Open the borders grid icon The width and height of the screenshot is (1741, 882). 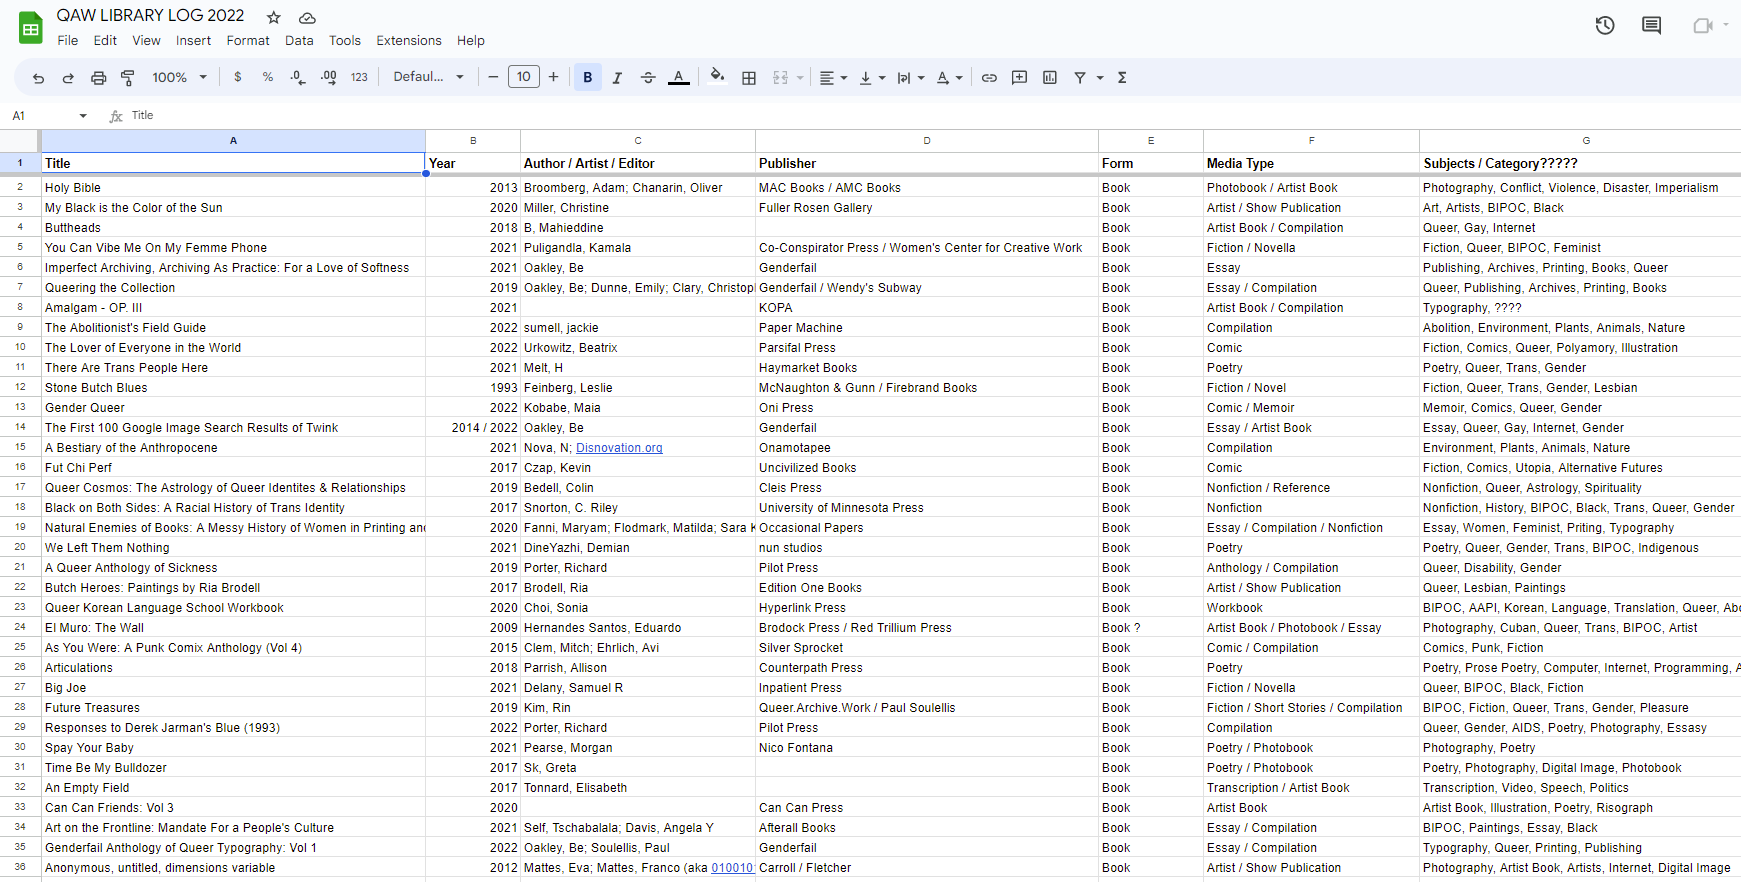tap(749, 77)
